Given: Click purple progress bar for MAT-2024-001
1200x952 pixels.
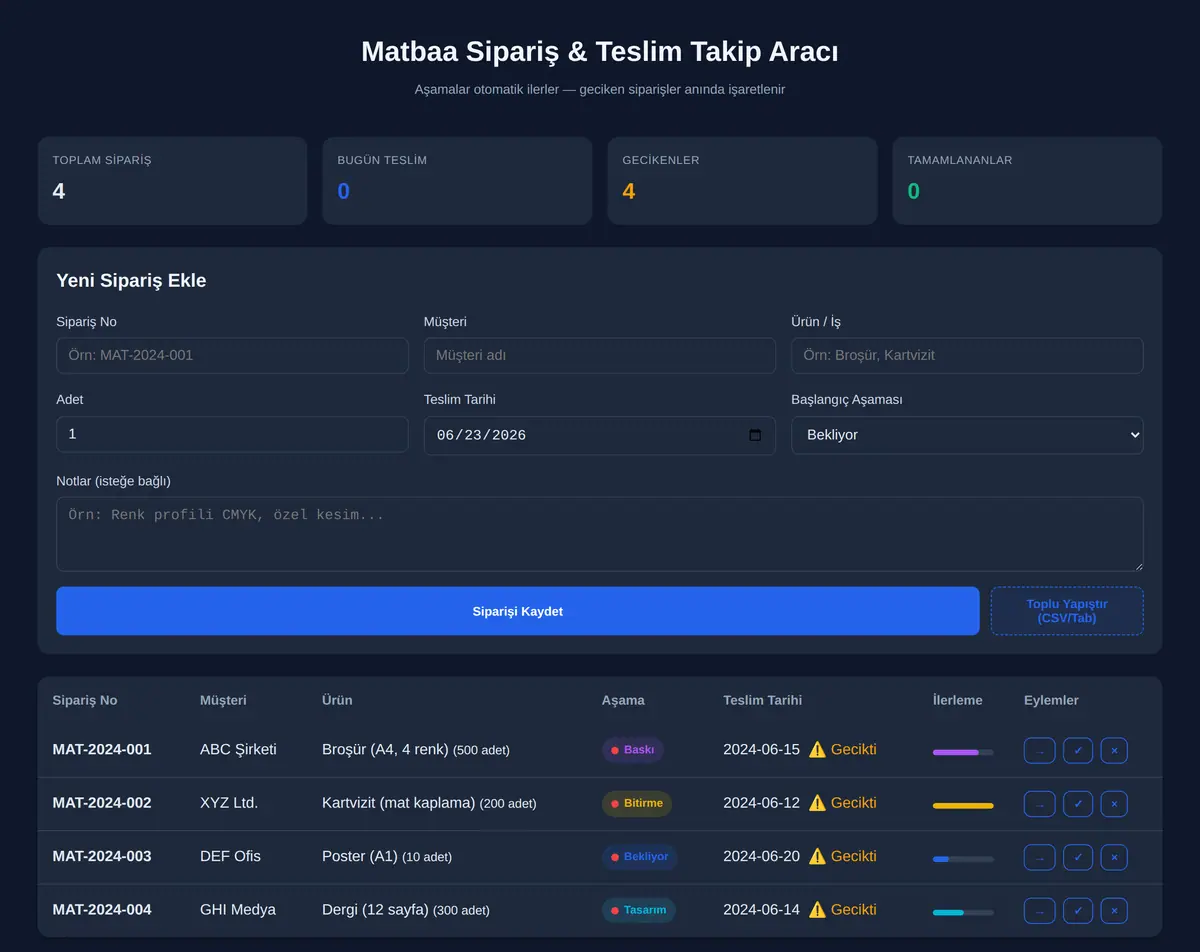Looking at the screenshot, I should (963, 752).
